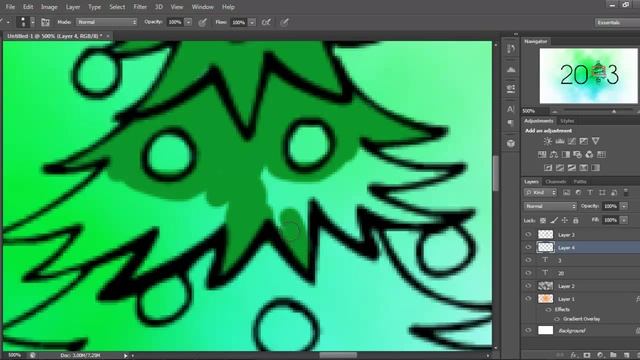This screenshot has width=640, height=360.
Task: Open the Window menu
Action: 202,7
